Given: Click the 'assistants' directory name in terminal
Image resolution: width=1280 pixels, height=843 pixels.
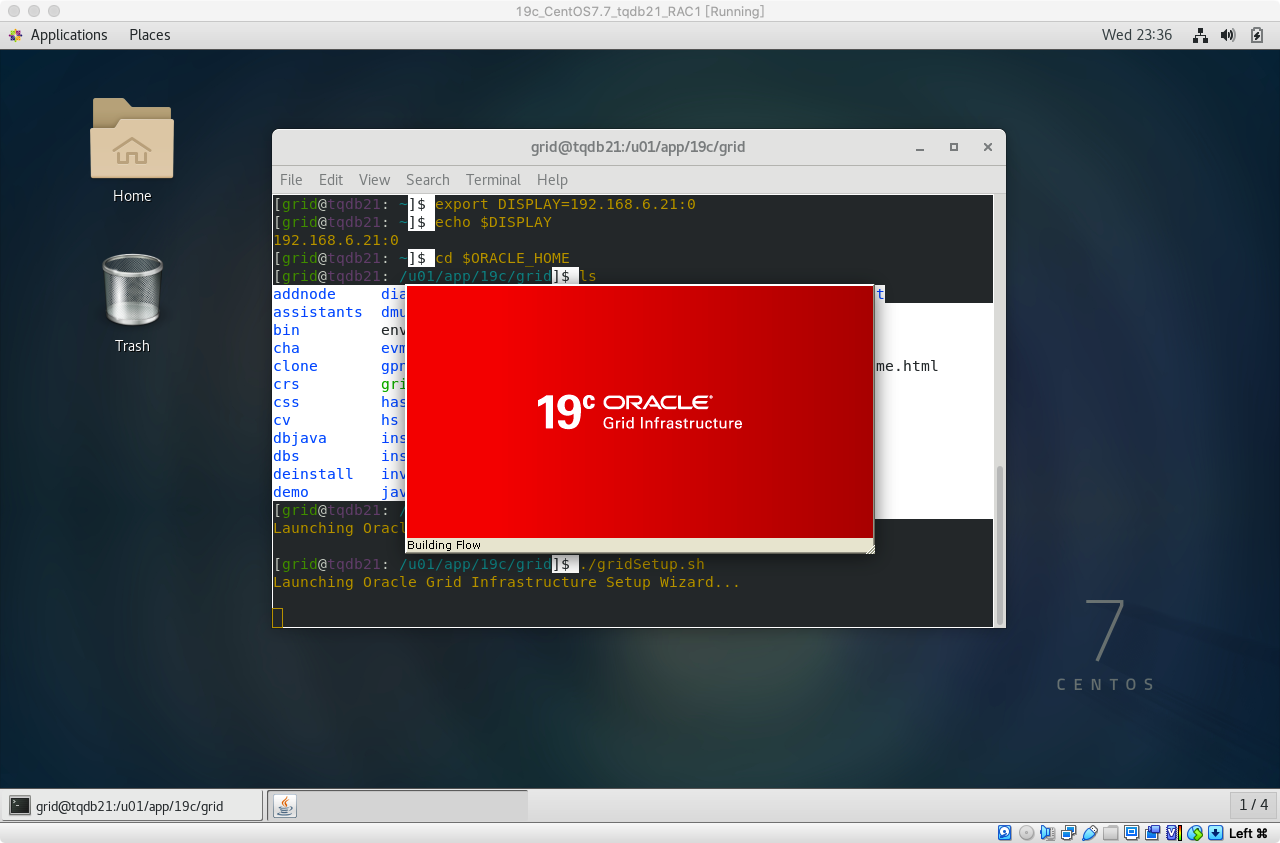Looking at the screenshot, I should (x=318, y=312).
